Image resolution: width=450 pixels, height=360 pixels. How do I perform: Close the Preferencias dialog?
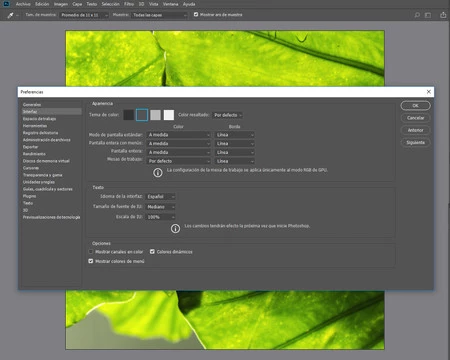[x=429, y=92]
